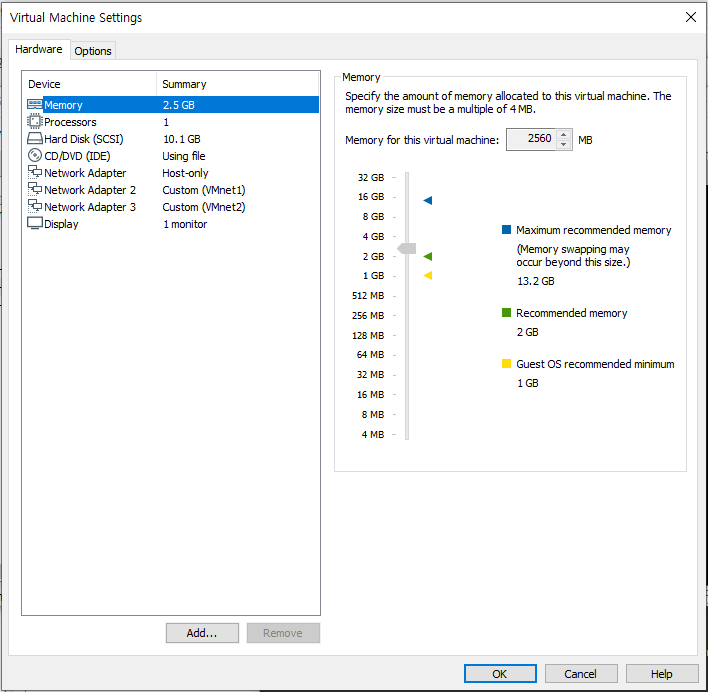Click the 4 MB slider scale label
The image size is (708, 692).
[373, 434]
